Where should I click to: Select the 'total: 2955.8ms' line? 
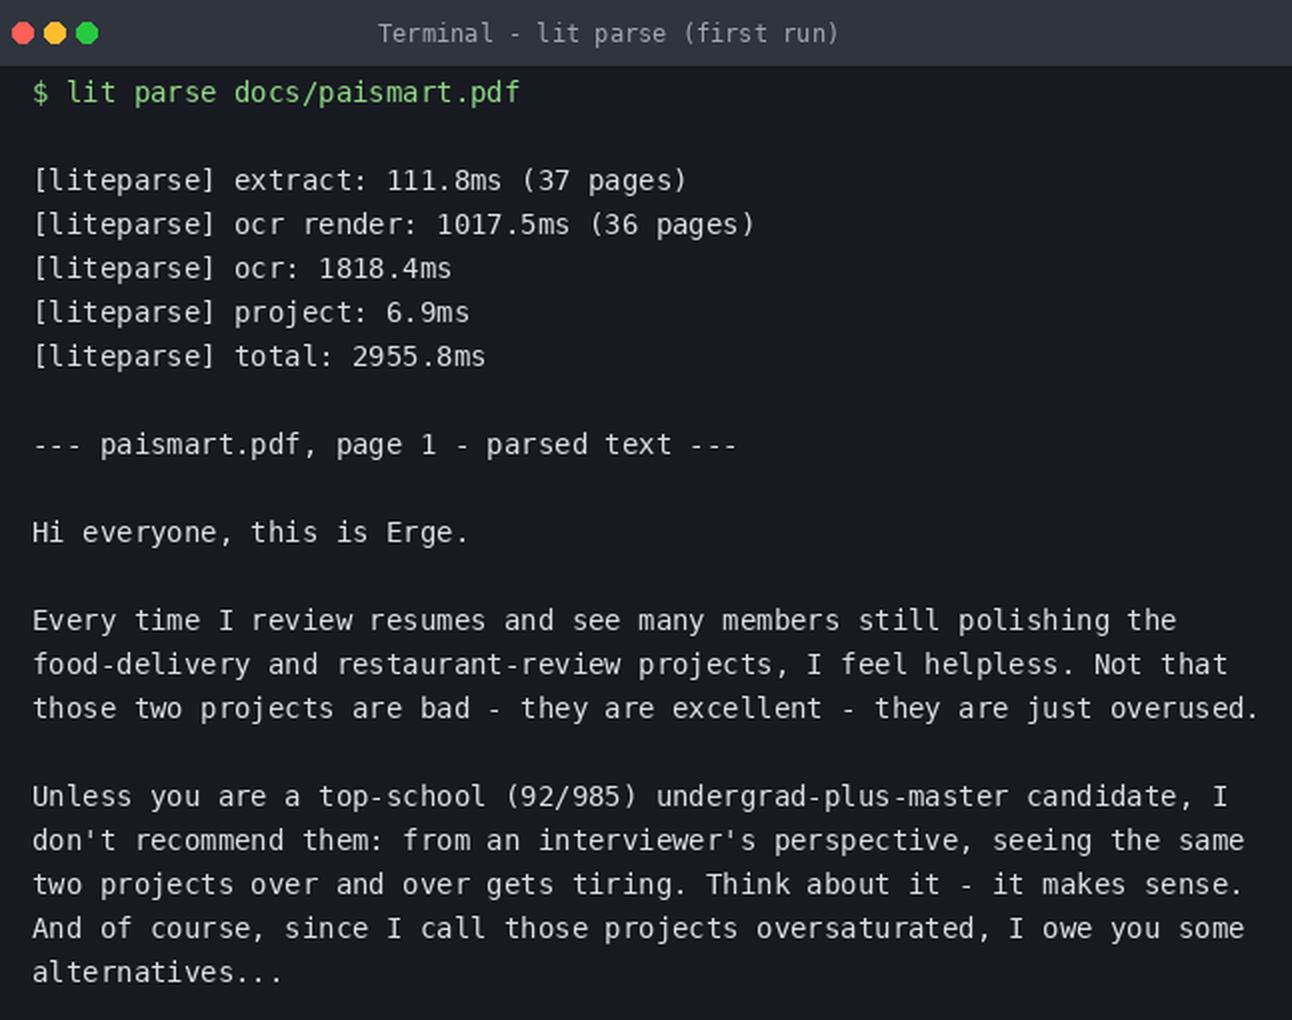click(x=259, y=357)
